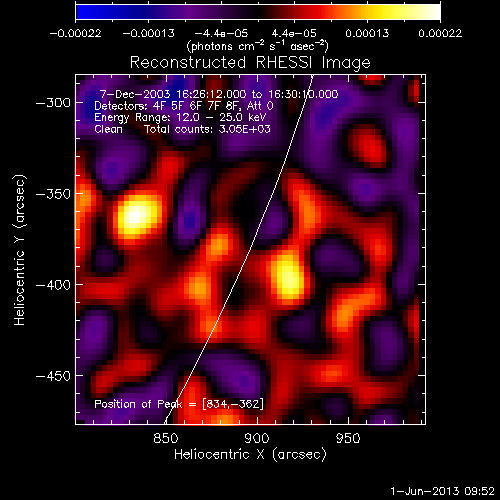The width and height of the screenshot is (500, 500).
Task: Click the 0.00022 colorbar maximum label
Action: click(x=440, y=33)
